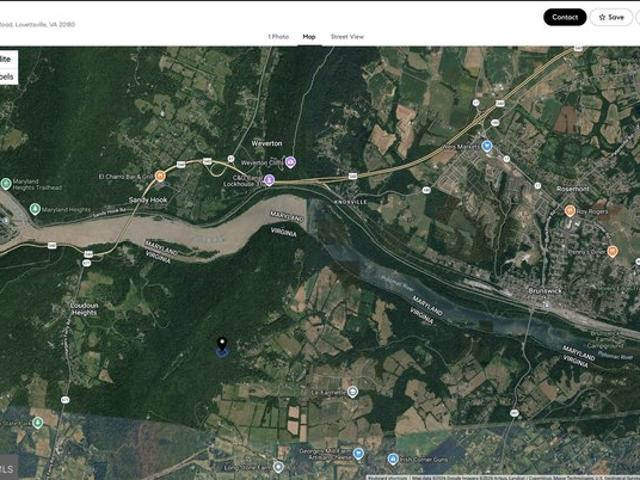This screenshot has width=640, height=480.
Task: Click Maryland Heights park green marker
Action: (x=35, y=209)
